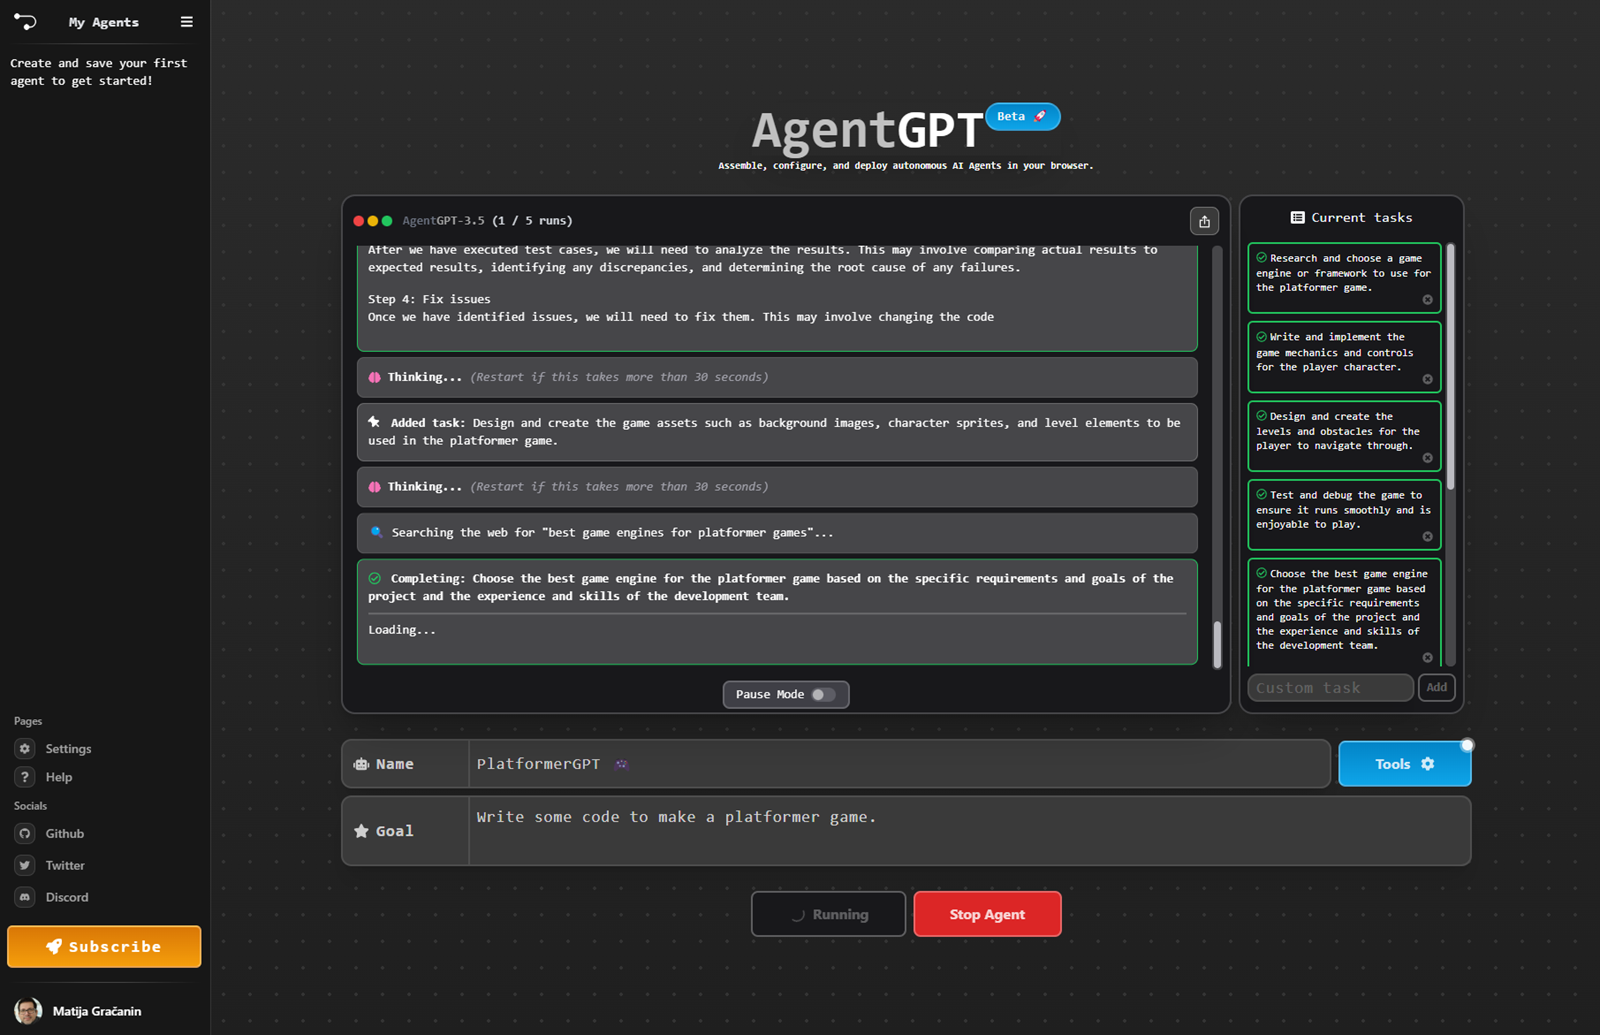Click the red window dot in chat header

coord(359,221)
